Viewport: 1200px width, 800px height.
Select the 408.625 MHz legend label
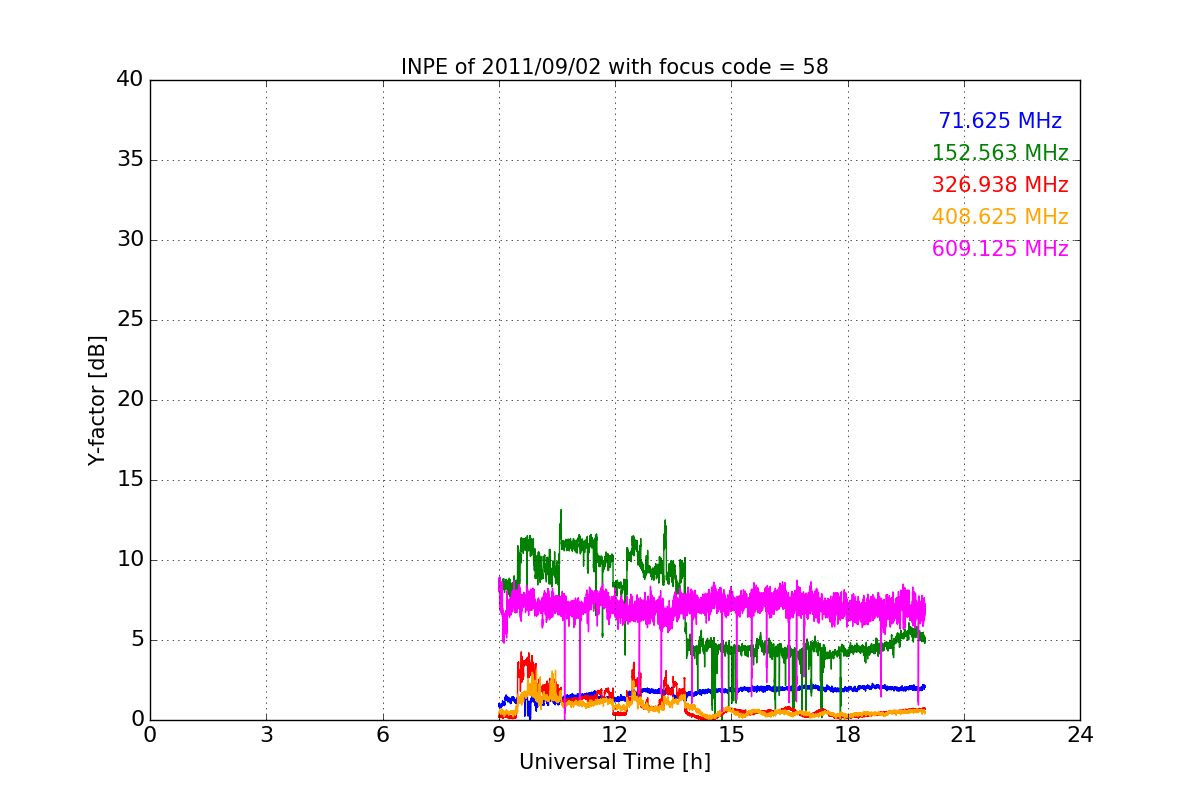coord(1000,217)
